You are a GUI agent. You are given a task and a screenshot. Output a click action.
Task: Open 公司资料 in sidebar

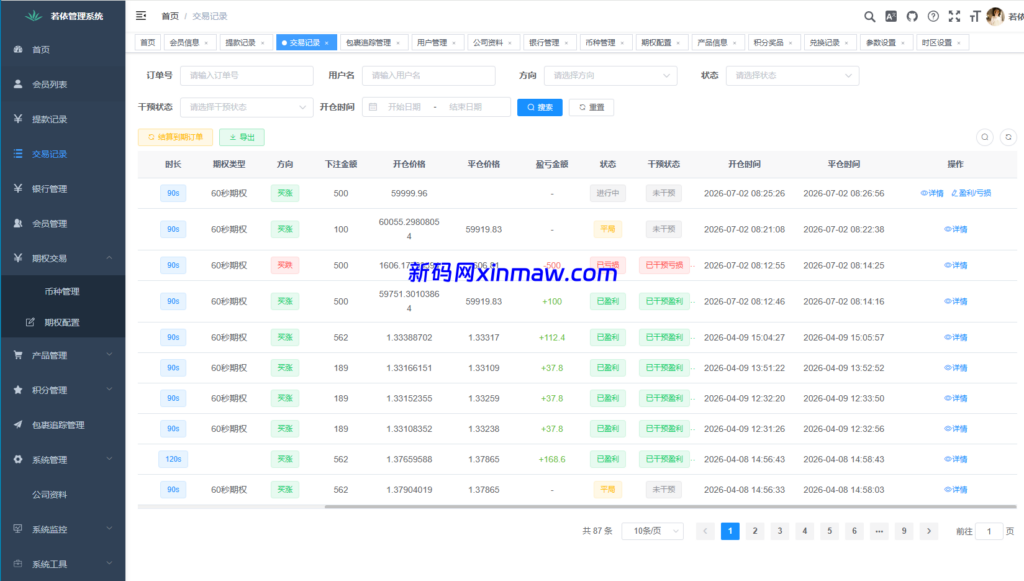(x=50, y=495)
